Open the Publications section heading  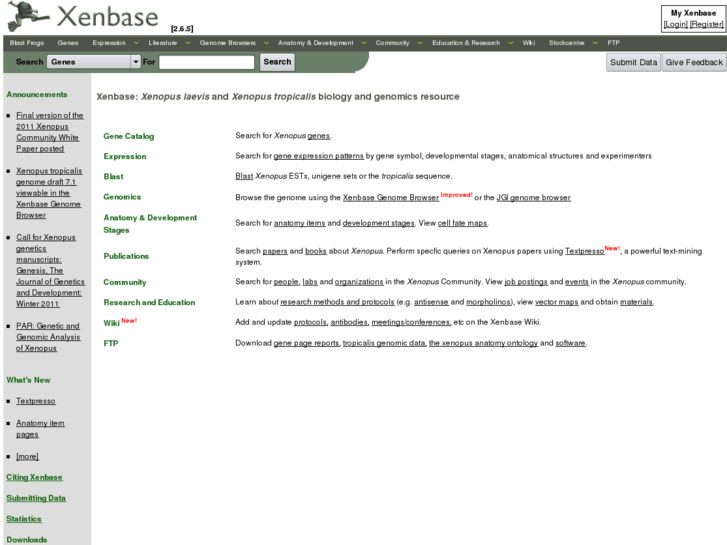click(x=126, y=256)
